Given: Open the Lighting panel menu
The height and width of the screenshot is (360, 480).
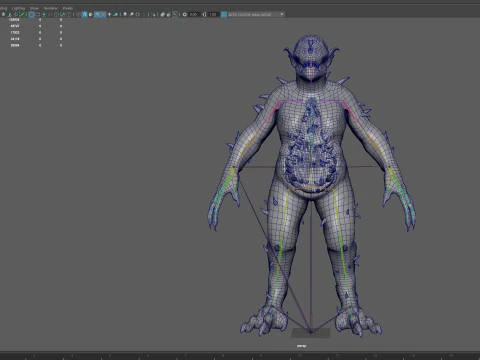Looking at the screenshot, I should click(x=18, y=8).
